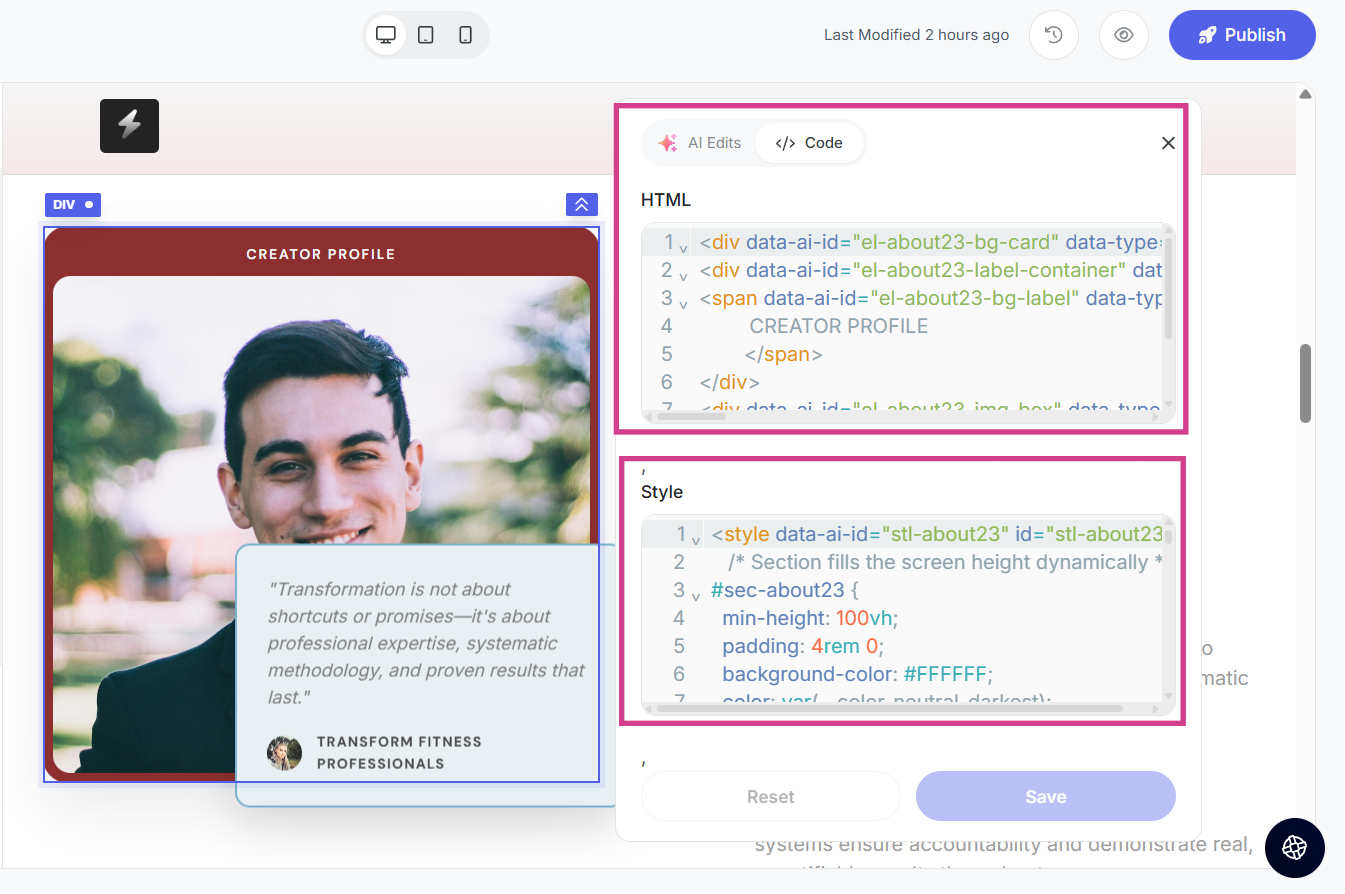The image size is (1345, 894).
Task: Click the lightning bolt logo
Action: coord(129,126)
